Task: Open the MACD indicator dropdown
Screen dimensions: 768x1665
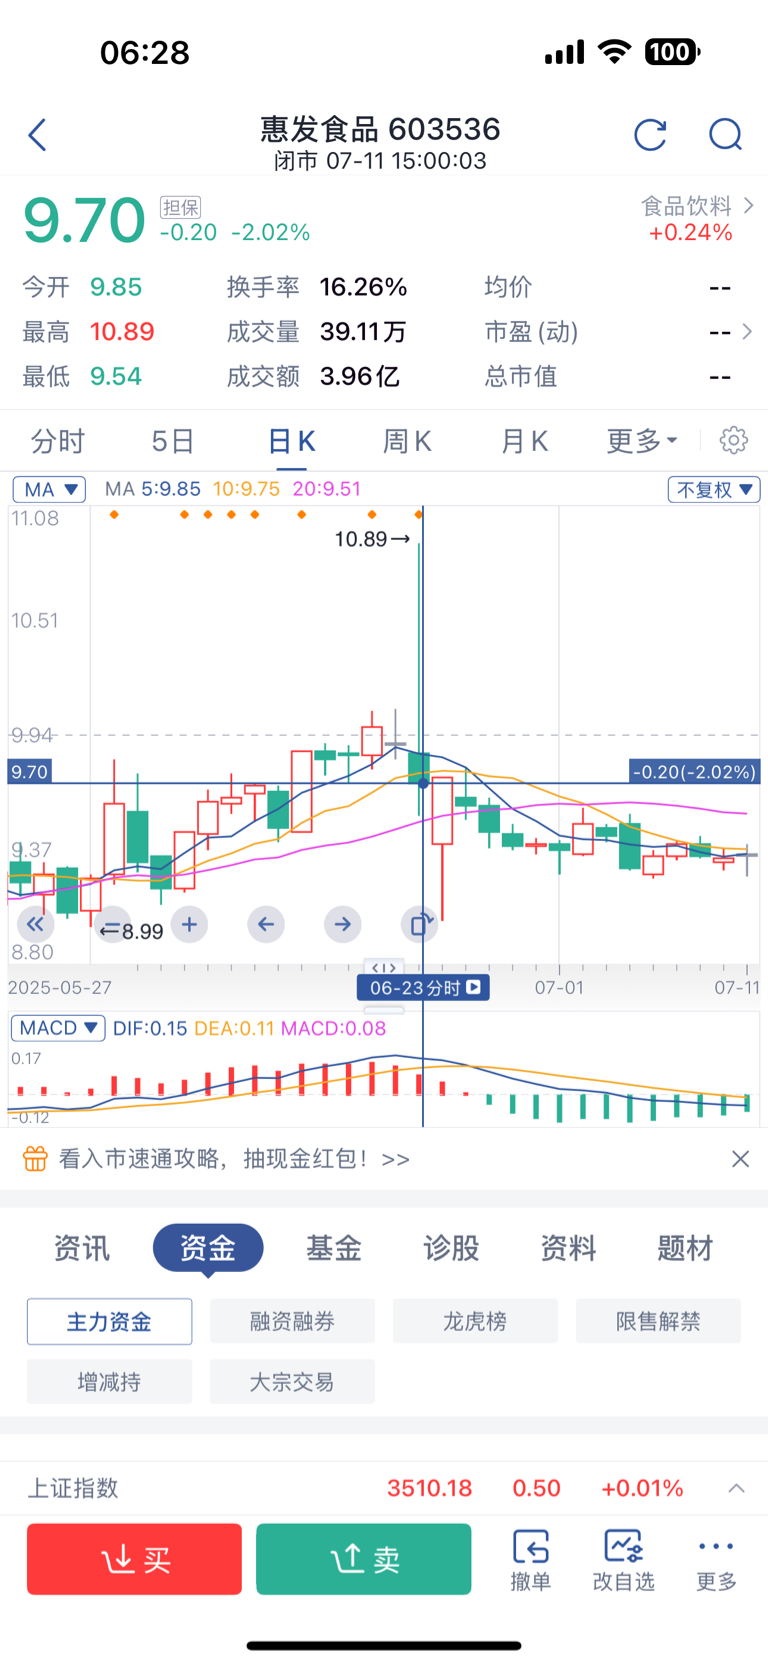Action: click(58, 1028)
